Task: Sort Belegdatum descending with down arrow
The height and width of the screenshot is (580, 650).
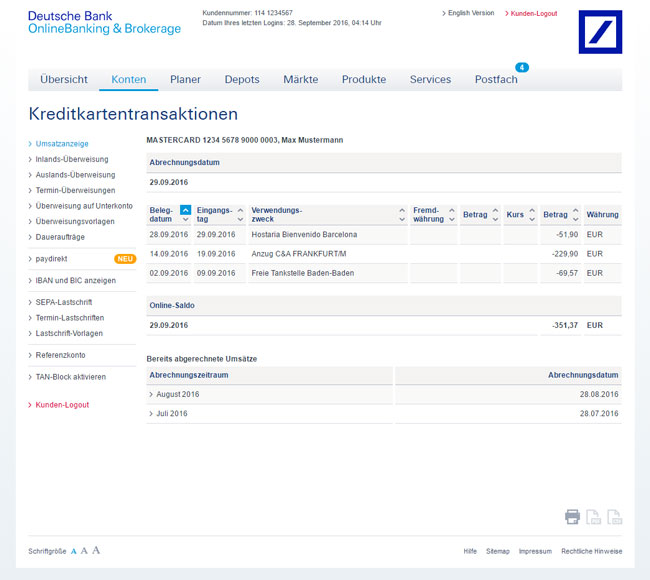Action: 186,219
